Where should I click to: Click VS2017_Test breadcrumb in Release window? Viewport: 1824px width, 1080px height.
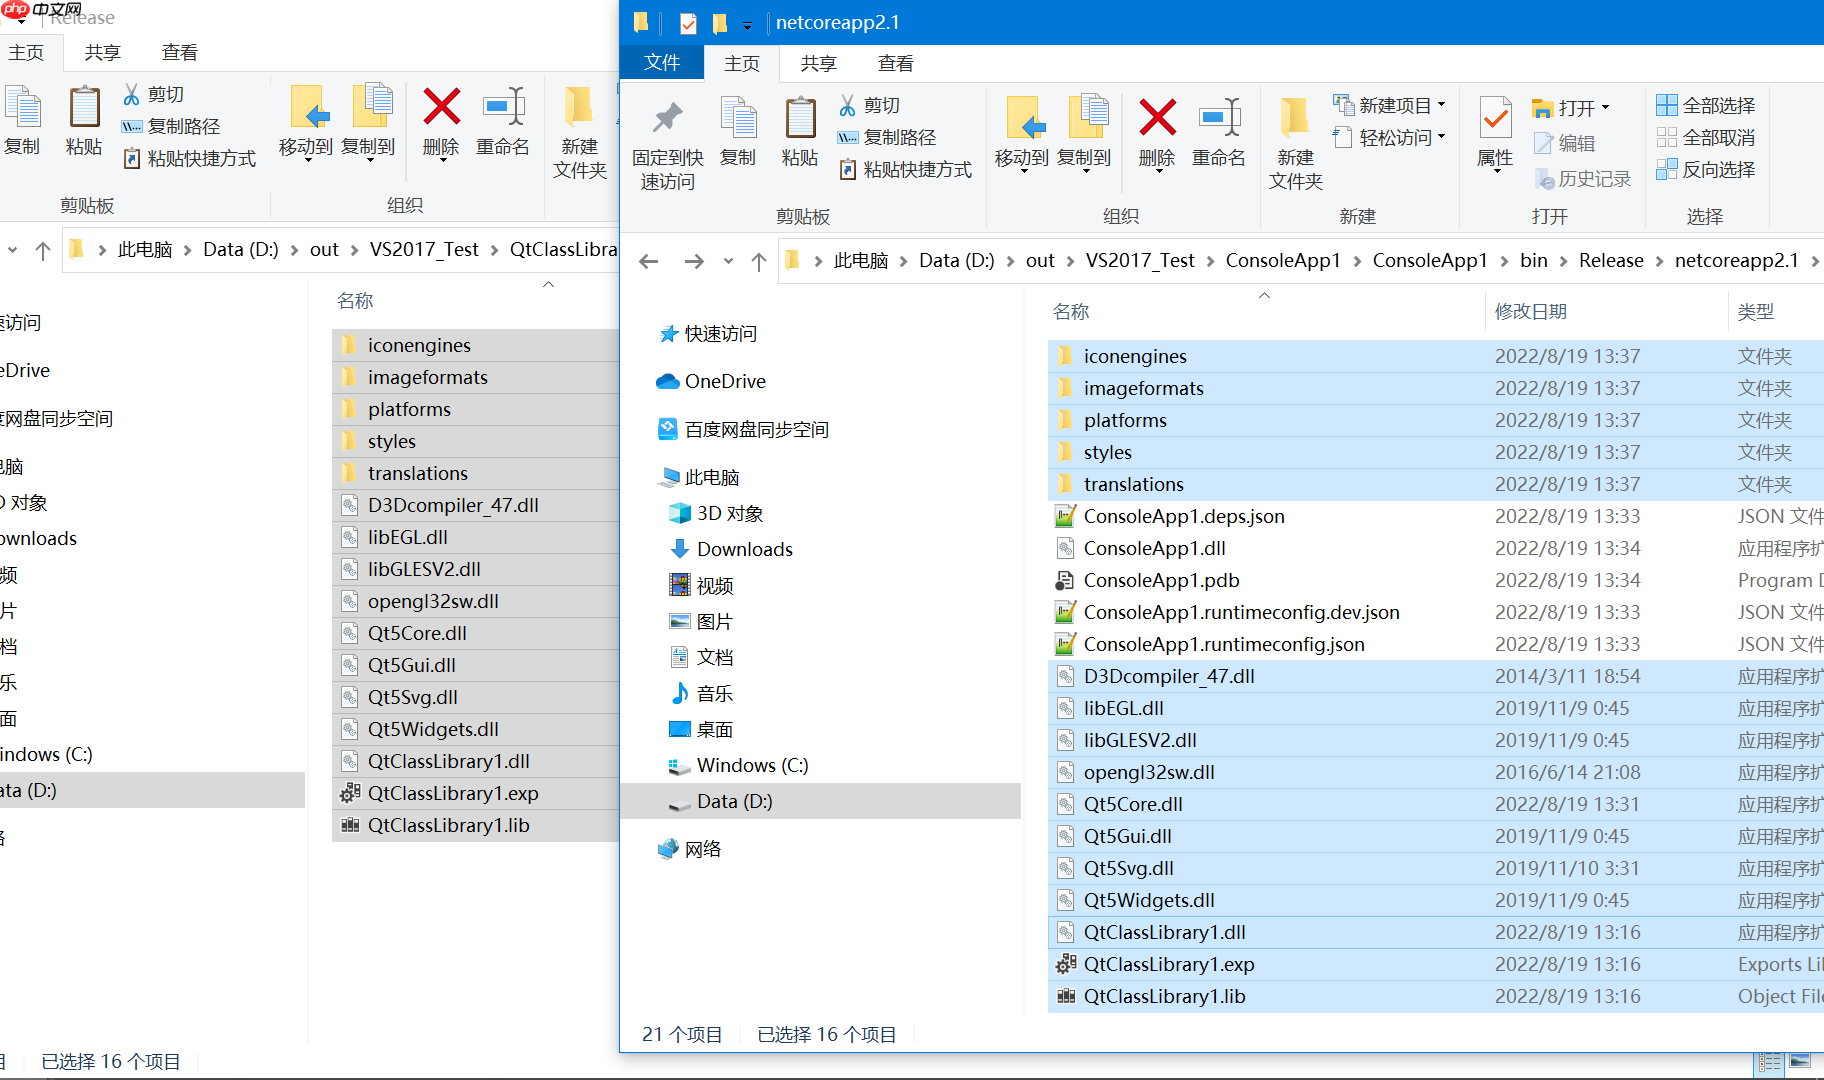click(424, 249)
